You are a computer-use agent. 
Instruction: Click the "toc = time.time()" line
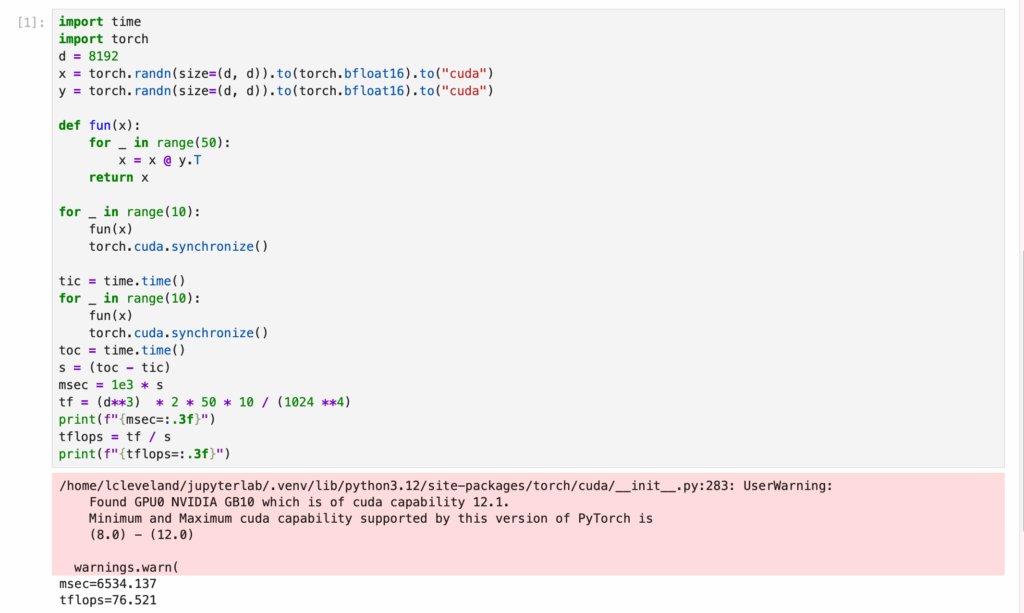(x=122, y=350)
